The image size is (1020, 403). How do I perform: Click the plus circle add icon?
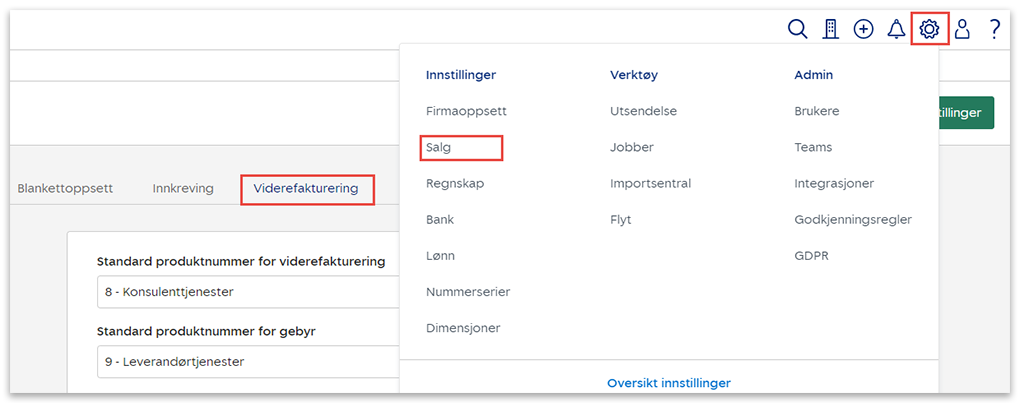point(863,30)
